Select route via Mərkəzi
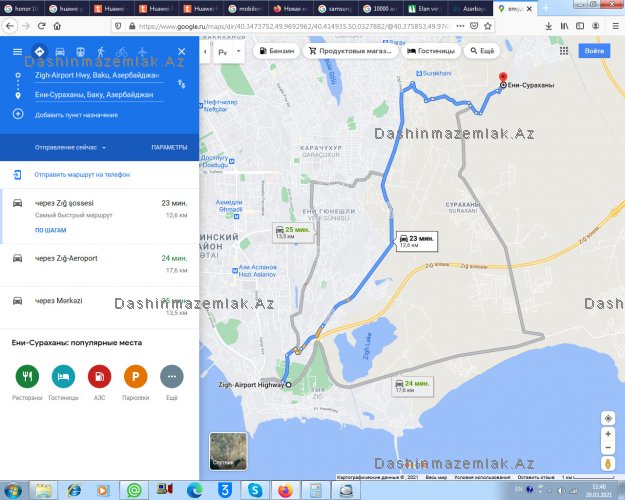Screen dimensions: 625x500 click(100, 307)
